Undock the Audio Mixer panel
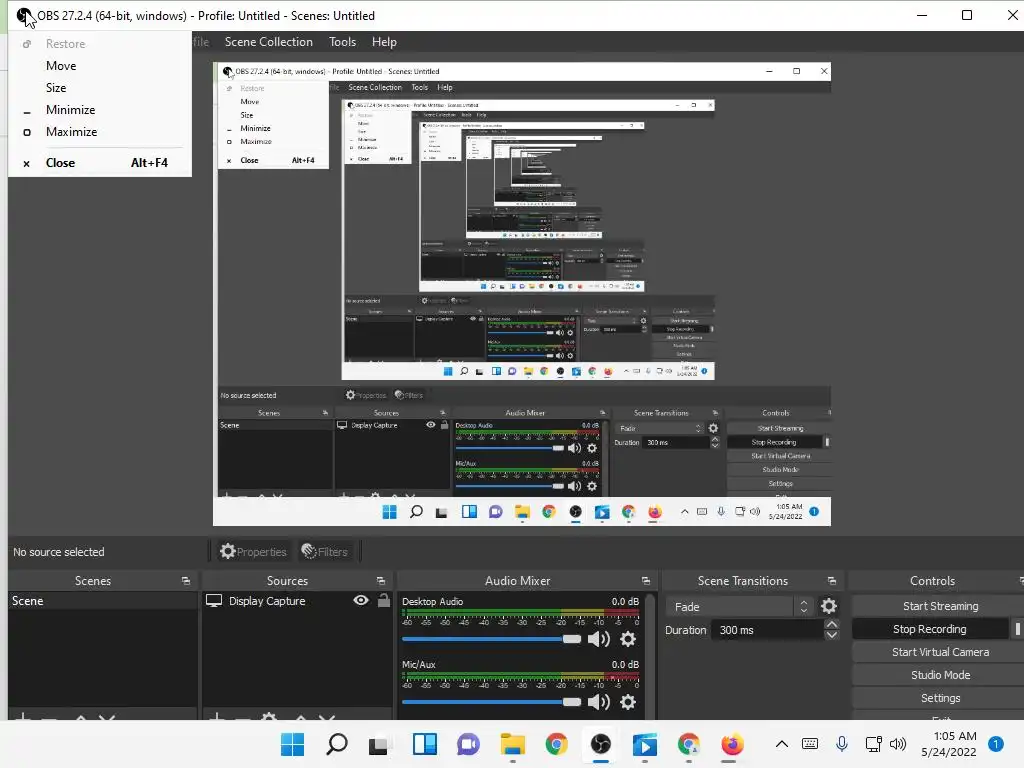The image size is (1024, 768). [x=646, y=581]
